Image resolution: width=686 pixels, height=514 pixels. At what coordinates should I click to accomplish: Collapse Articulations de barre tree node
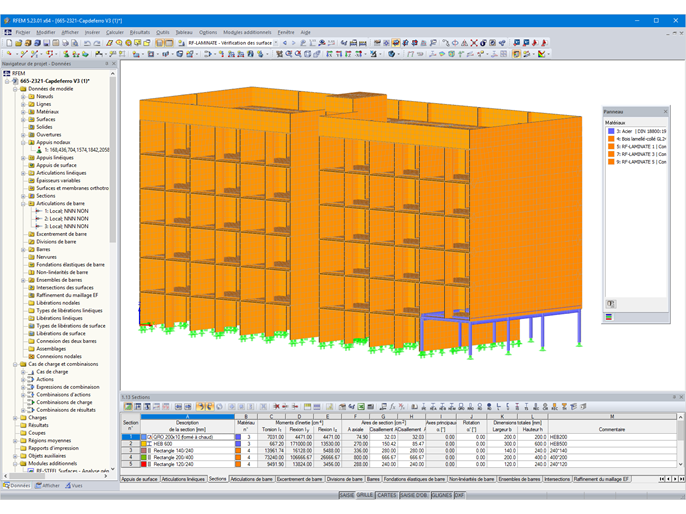pyautogui.click(x=23, y=203)
